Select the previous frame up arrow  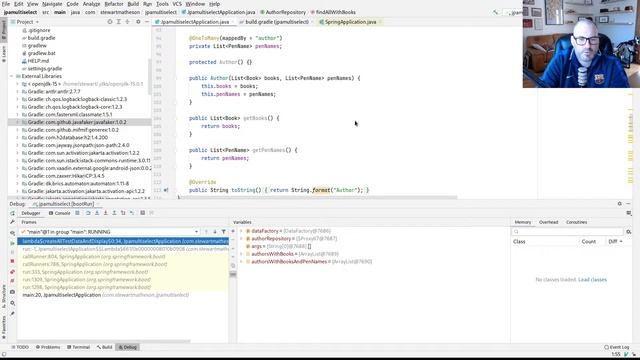click(x=206, y=232)
